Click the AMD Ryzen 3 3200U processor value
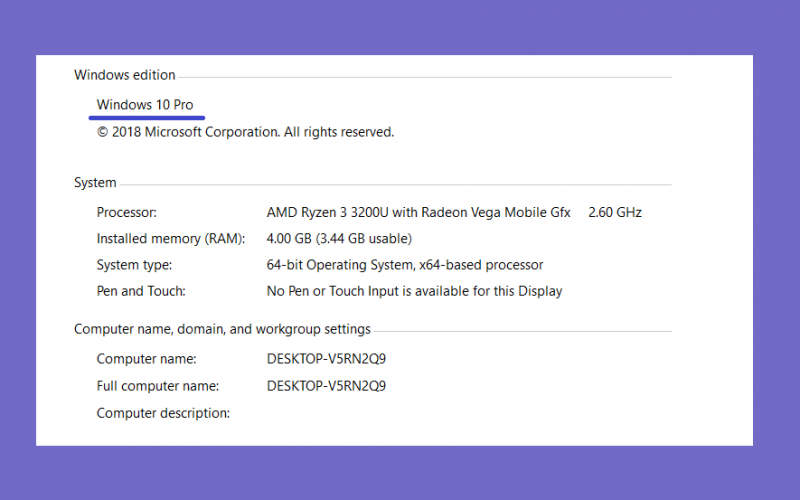The width and height of the screenshot is (800, 500). [418, 212]
